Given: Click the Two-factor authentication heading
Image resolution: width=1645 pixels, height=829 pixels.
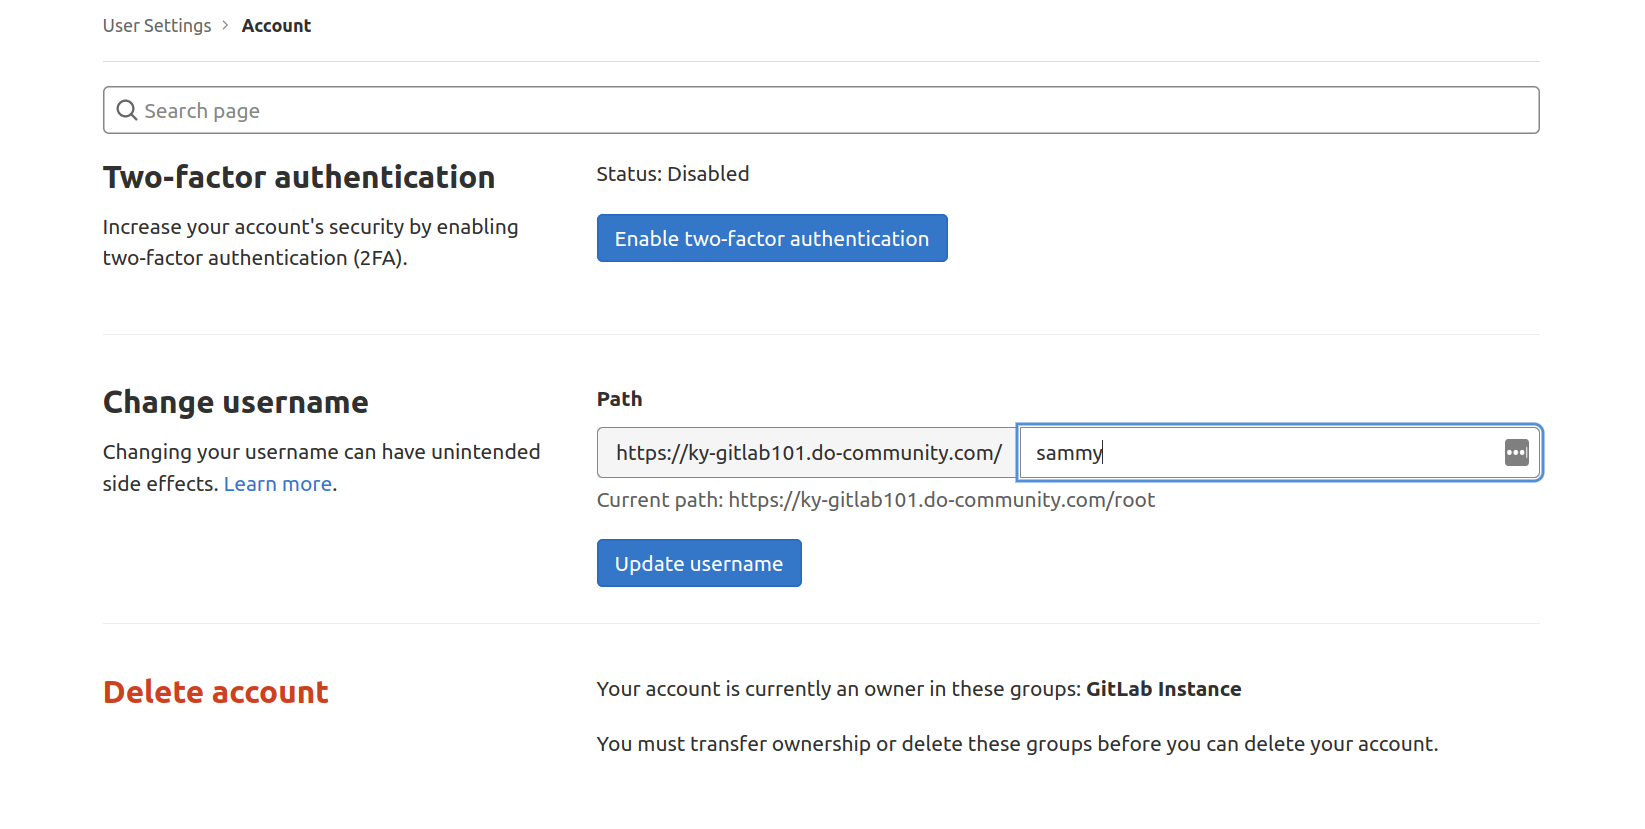Looking at the screenshot, I should [x=299, y=177].
